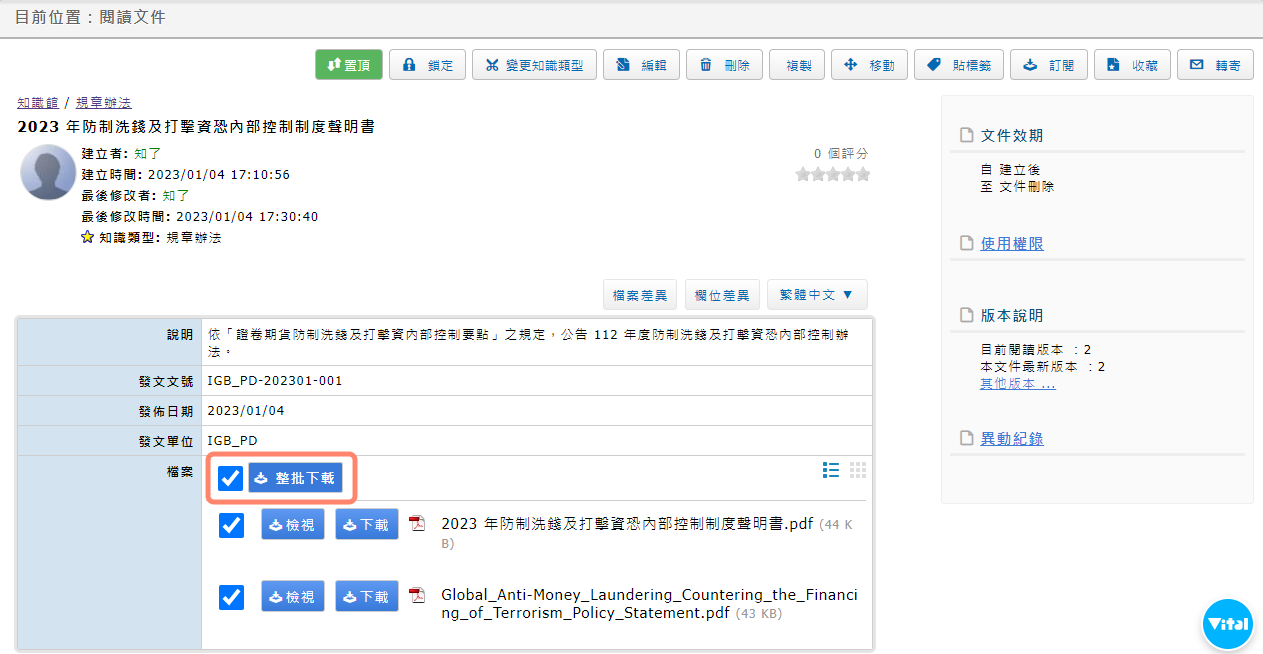Click 檢視 for the Global_Anti-Money_Laundering pdf
Screen dimensions: 1263x654
(292, 597)
